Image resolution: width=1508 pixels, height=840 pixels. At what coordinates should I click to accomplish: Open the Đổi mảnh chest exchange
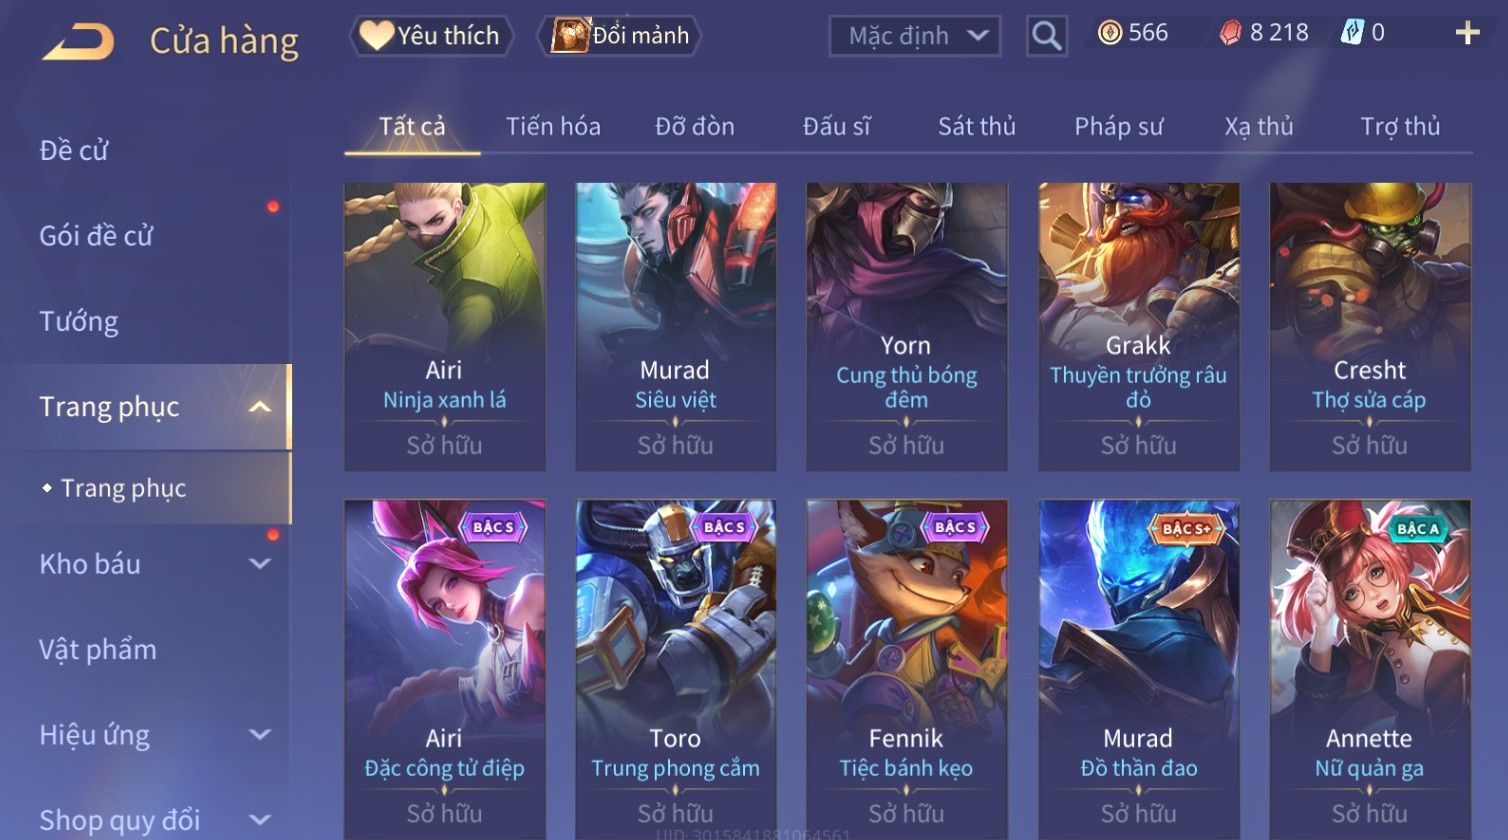571,35
